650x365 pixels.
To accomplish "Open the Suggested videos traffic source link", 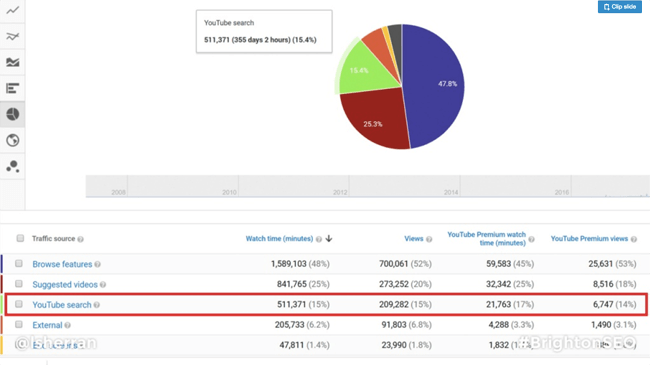I will pos(65,285).
